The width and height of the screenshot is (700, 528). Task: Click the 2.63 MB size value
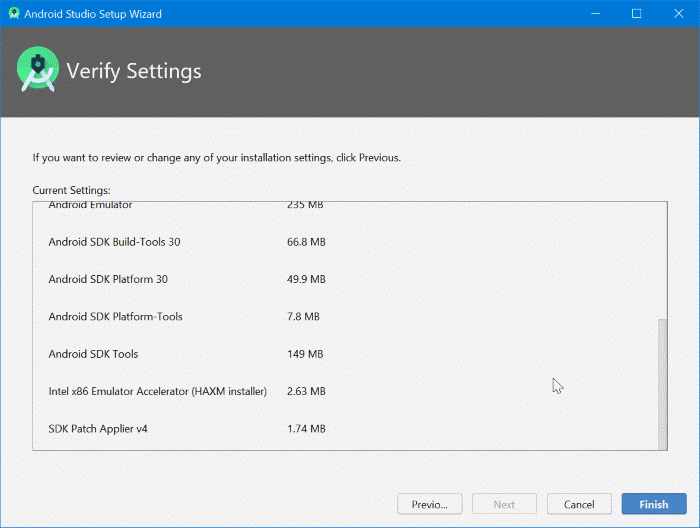[306, 391]
